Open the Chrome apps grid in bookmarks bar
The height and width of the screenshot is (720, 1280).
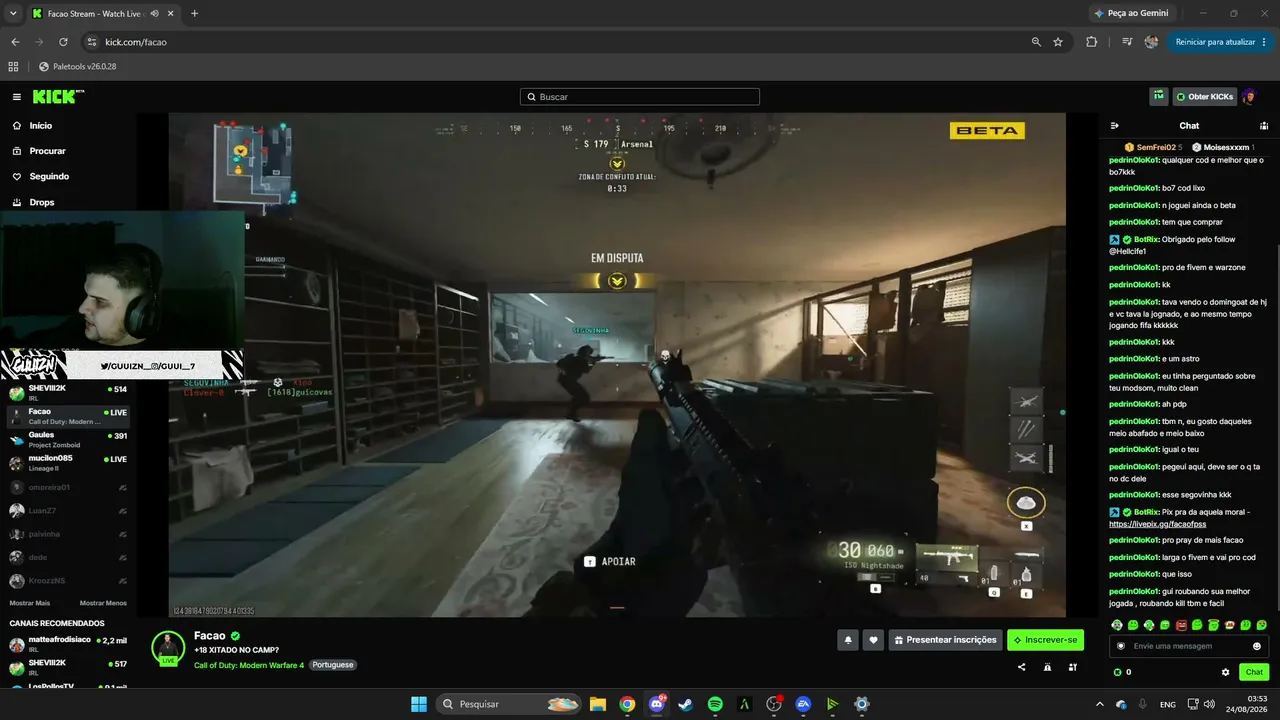coord(13,66)
